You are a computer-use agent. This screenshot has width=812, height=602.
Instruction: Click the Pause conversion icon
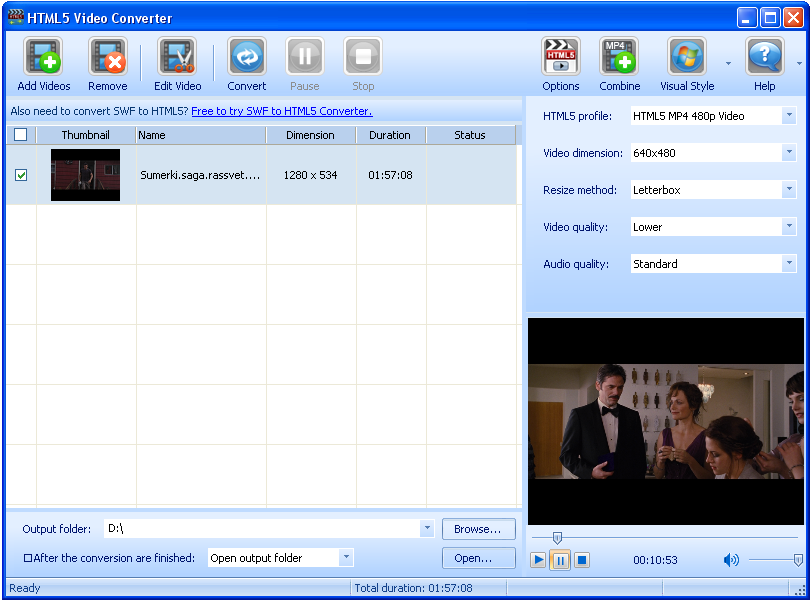coord(304,56)
